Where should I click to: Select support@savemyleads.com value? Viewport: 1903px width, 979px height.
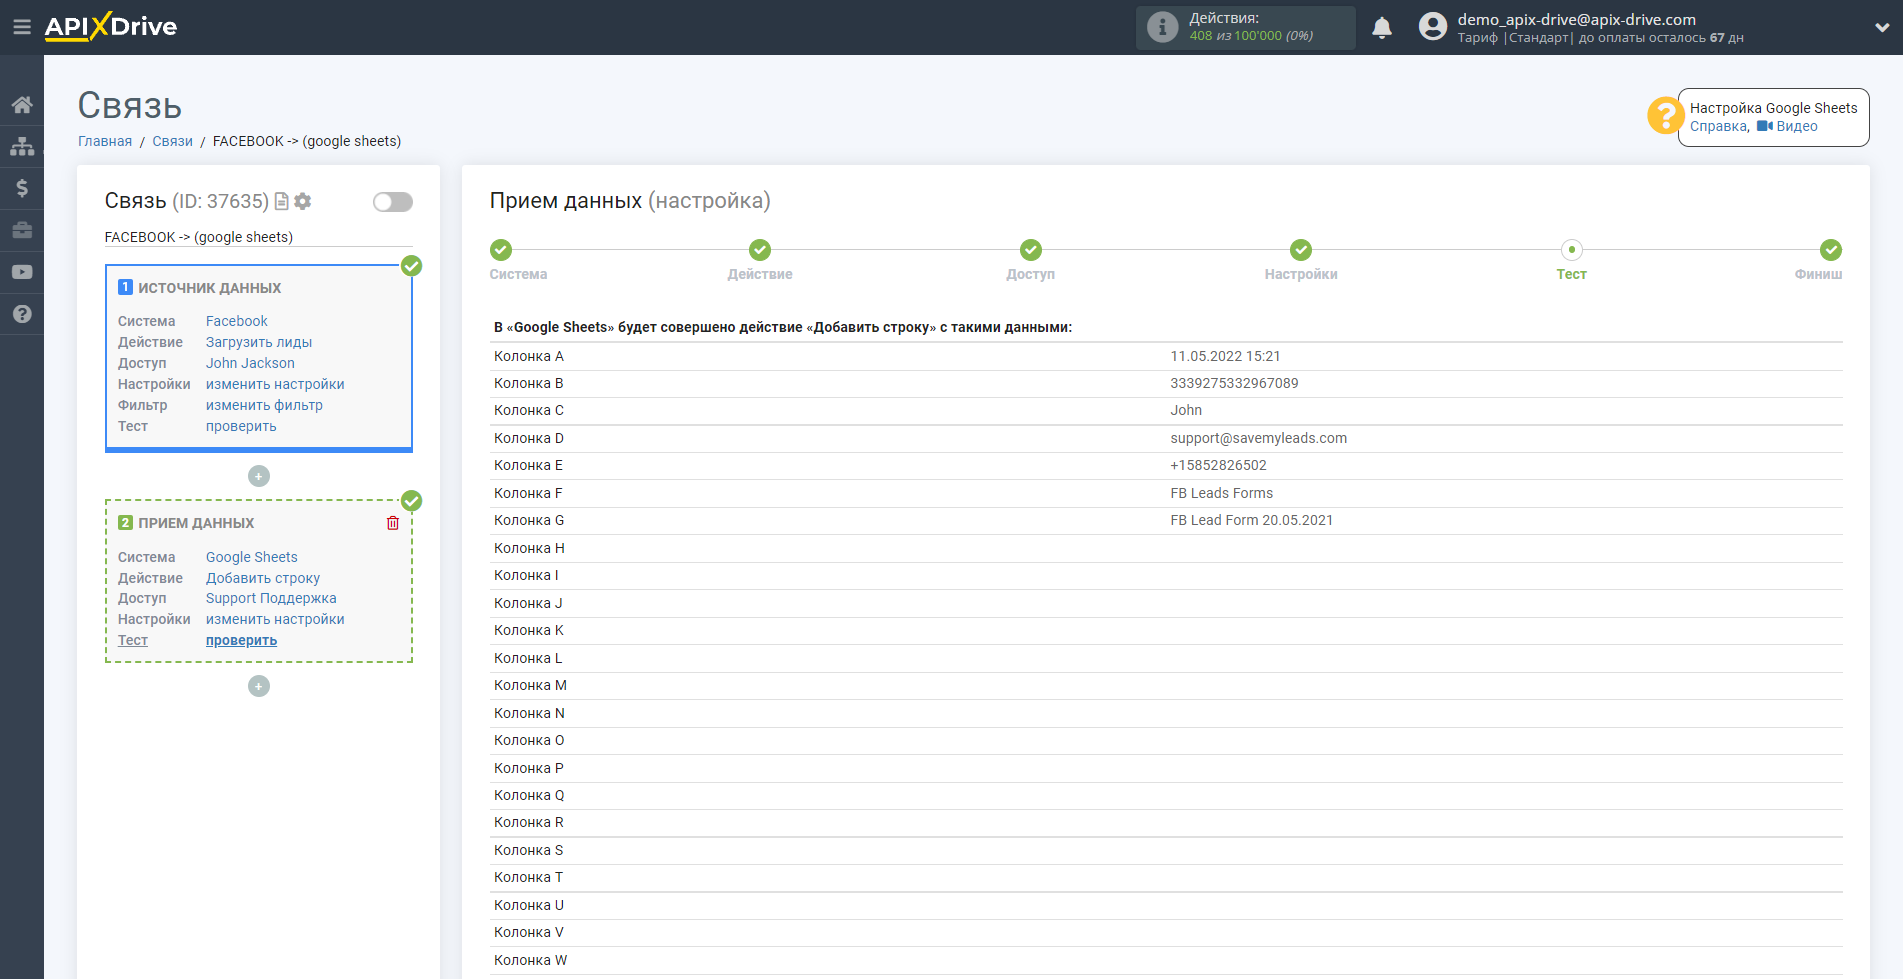[x=1258, y=438]
